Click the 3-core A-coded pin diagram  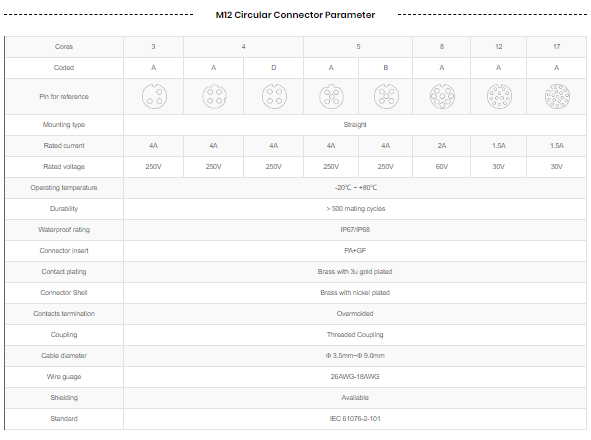154,97
